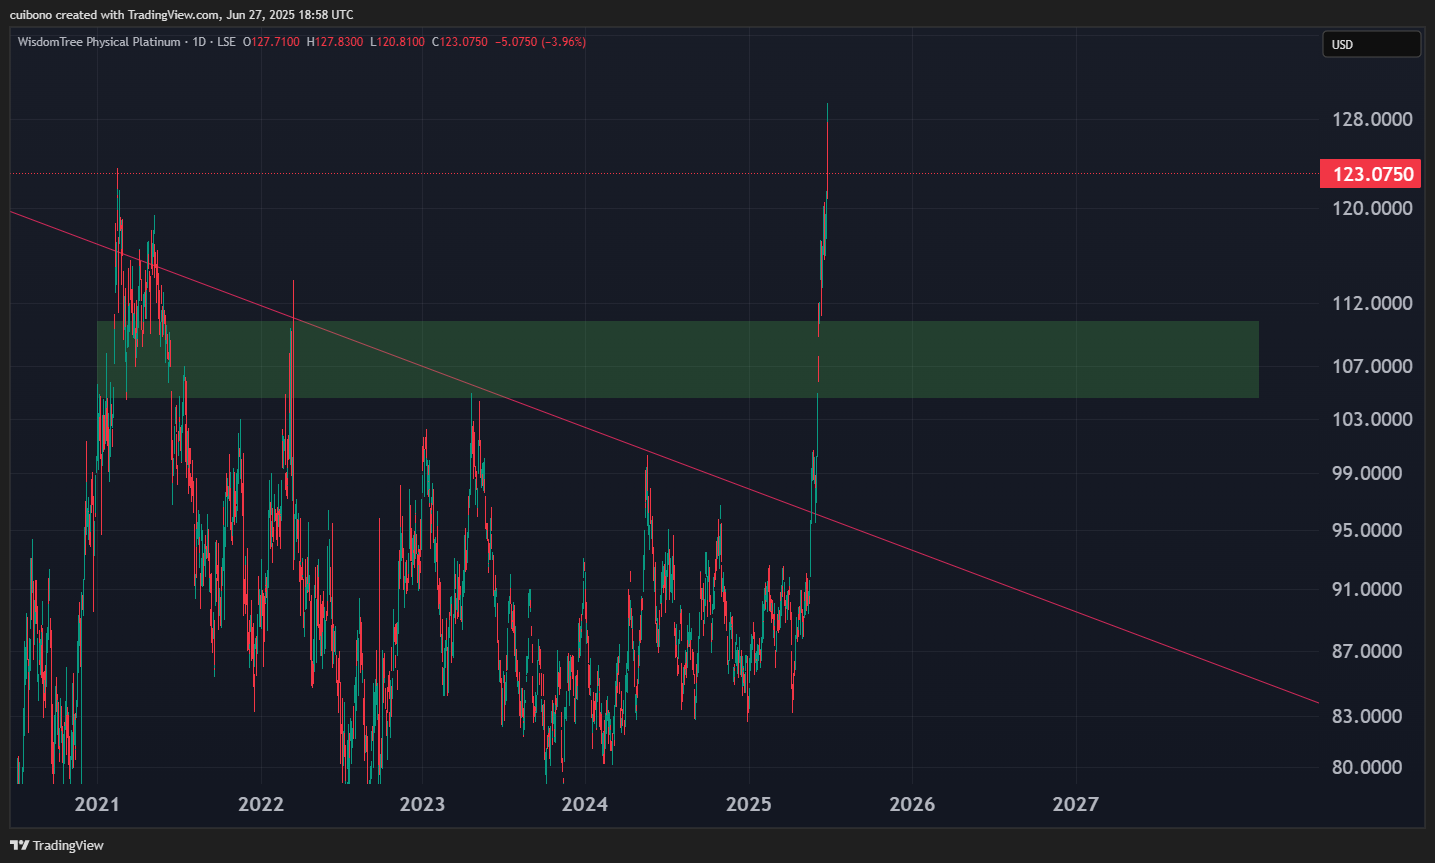Click the 87.0000 price axis label
Image resolution: width=1435 pixels, height=863 pixels.
click(x=1367, y=651)
